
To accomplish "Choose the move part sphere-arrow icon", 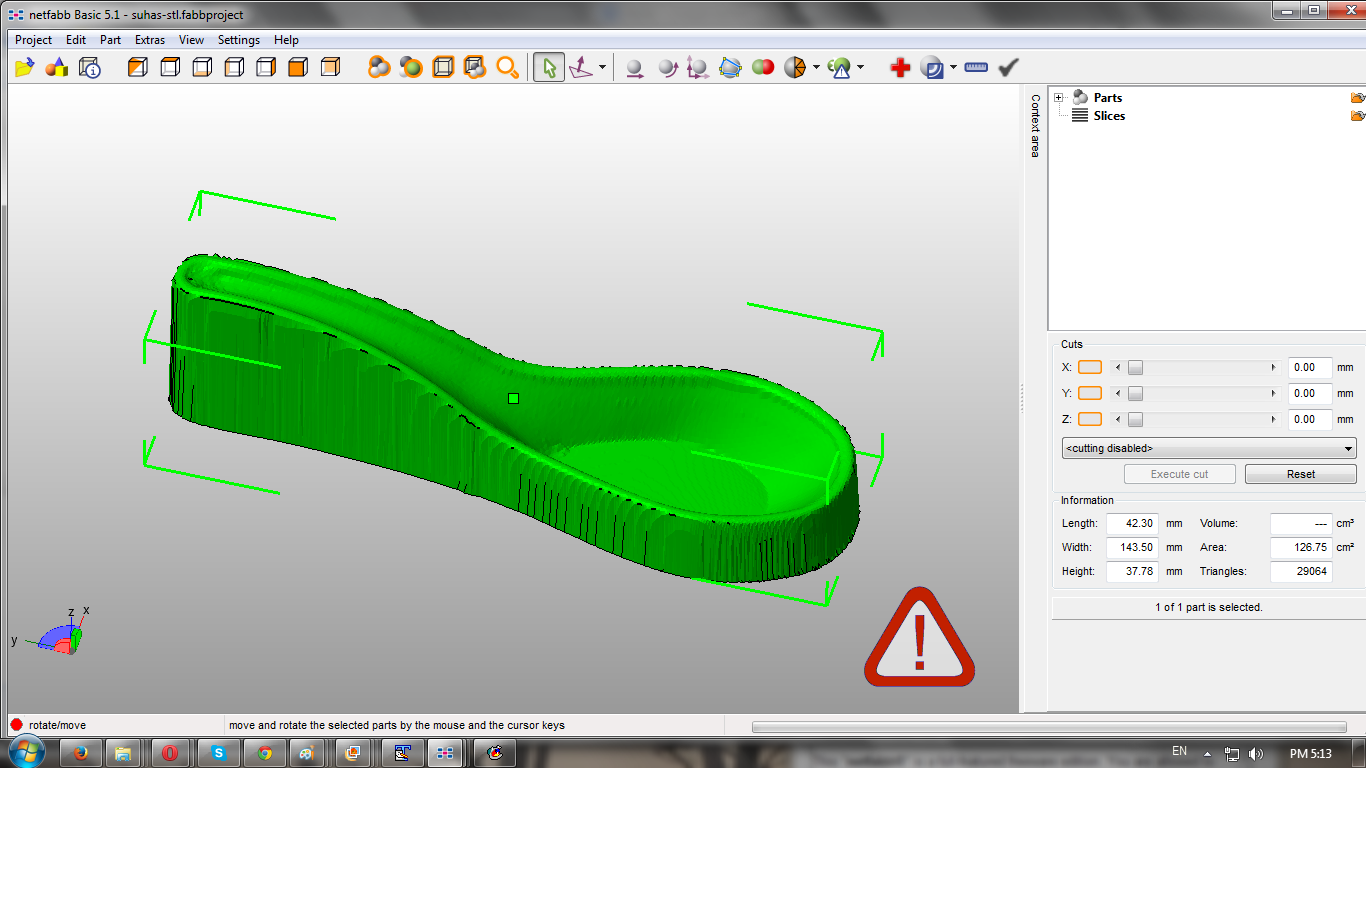I will click(x=634, y=67).
